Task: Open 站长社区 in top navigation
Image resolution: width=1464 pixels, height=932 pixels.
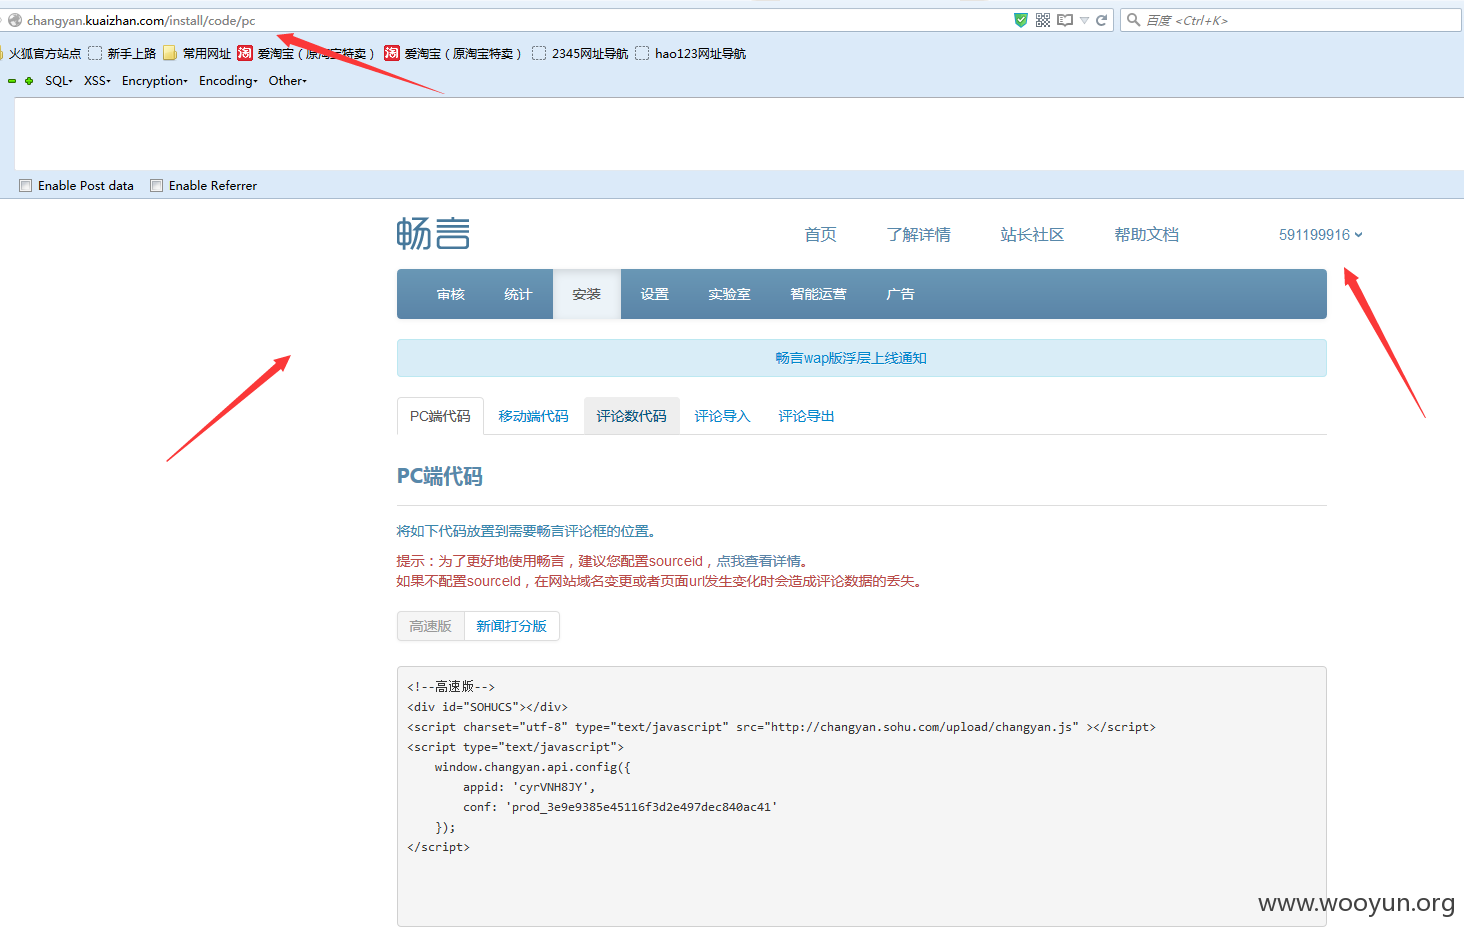Action: click(1032, 235)
